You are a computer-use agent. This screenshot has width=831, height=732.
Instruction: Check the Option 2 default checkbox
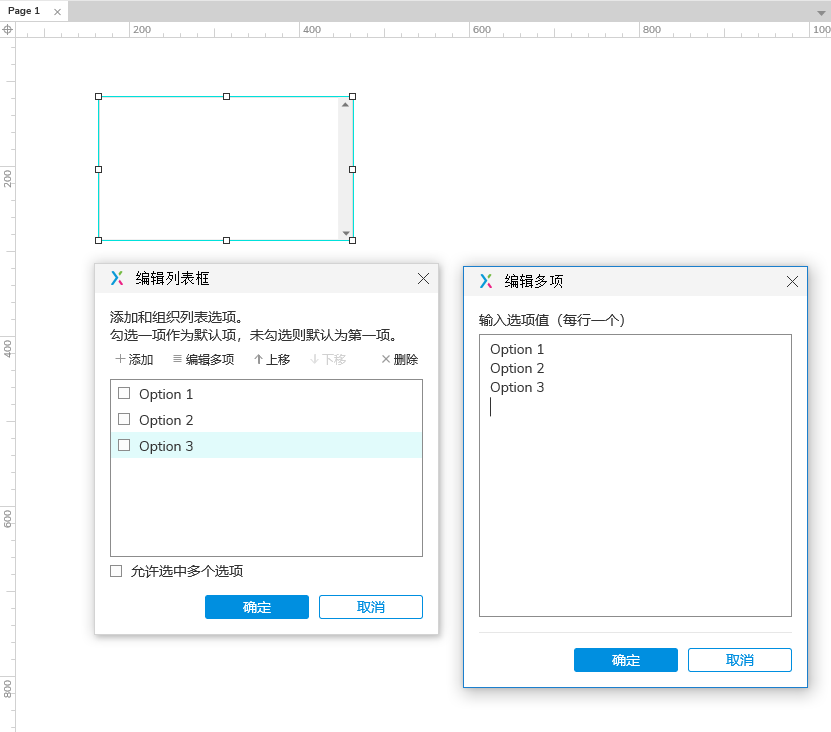pos(124,419)
